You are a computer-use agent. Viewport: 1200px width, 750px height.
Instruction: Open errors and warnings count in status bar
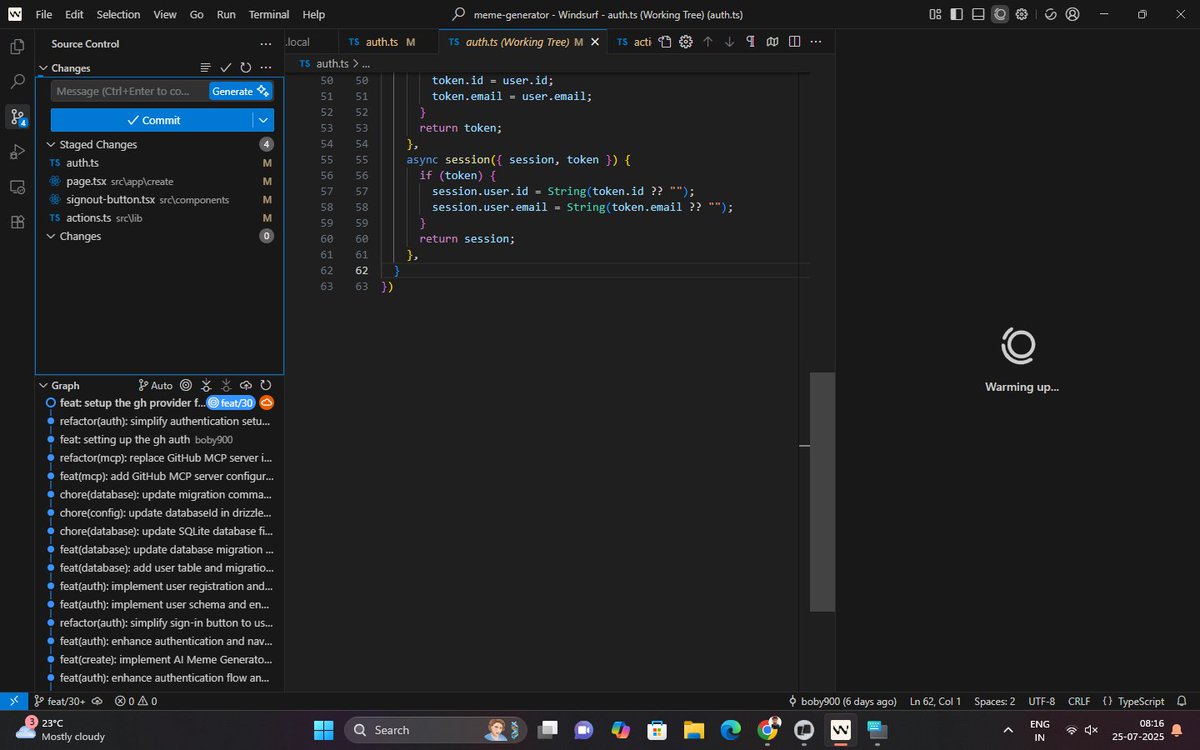click(135, 701)
